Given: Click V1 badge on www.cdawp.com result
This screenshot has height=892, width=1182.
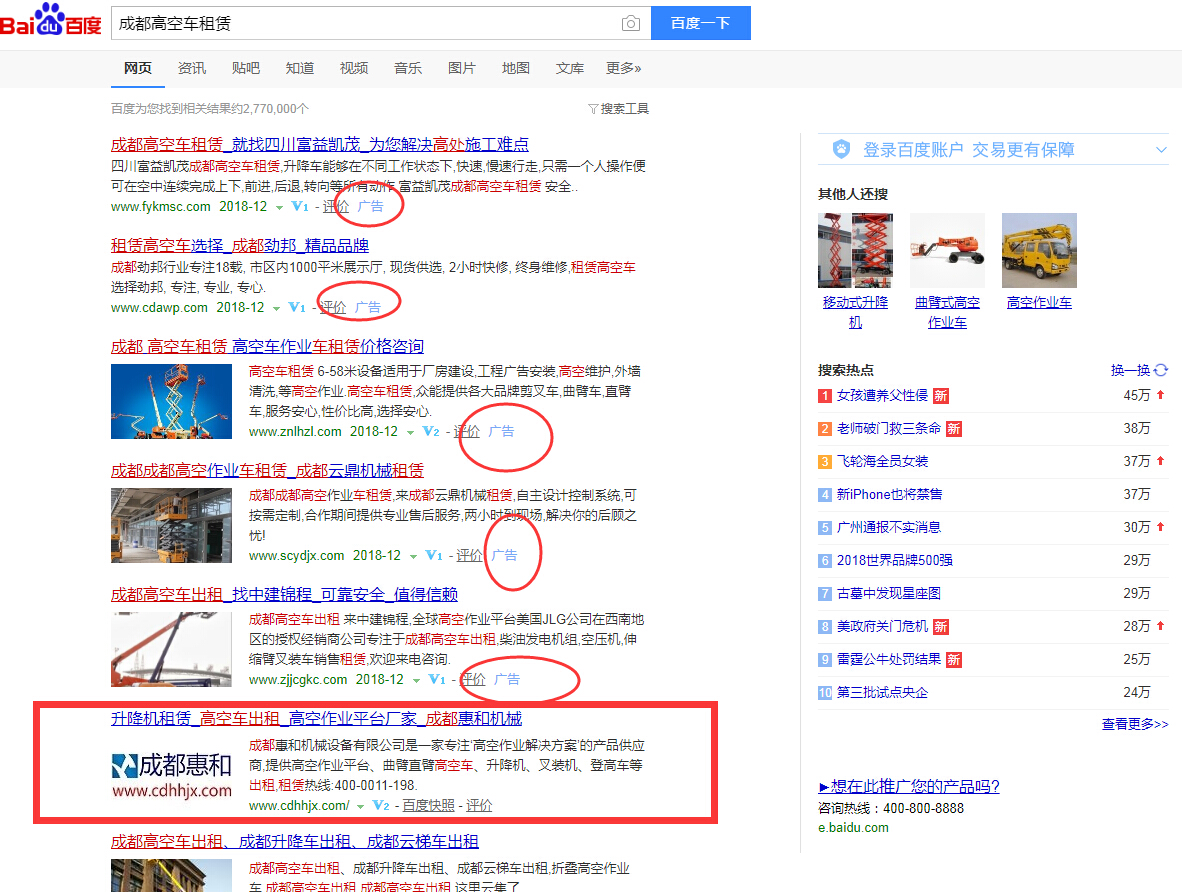Looking at the screenshot, I should (x=297, y=308).
